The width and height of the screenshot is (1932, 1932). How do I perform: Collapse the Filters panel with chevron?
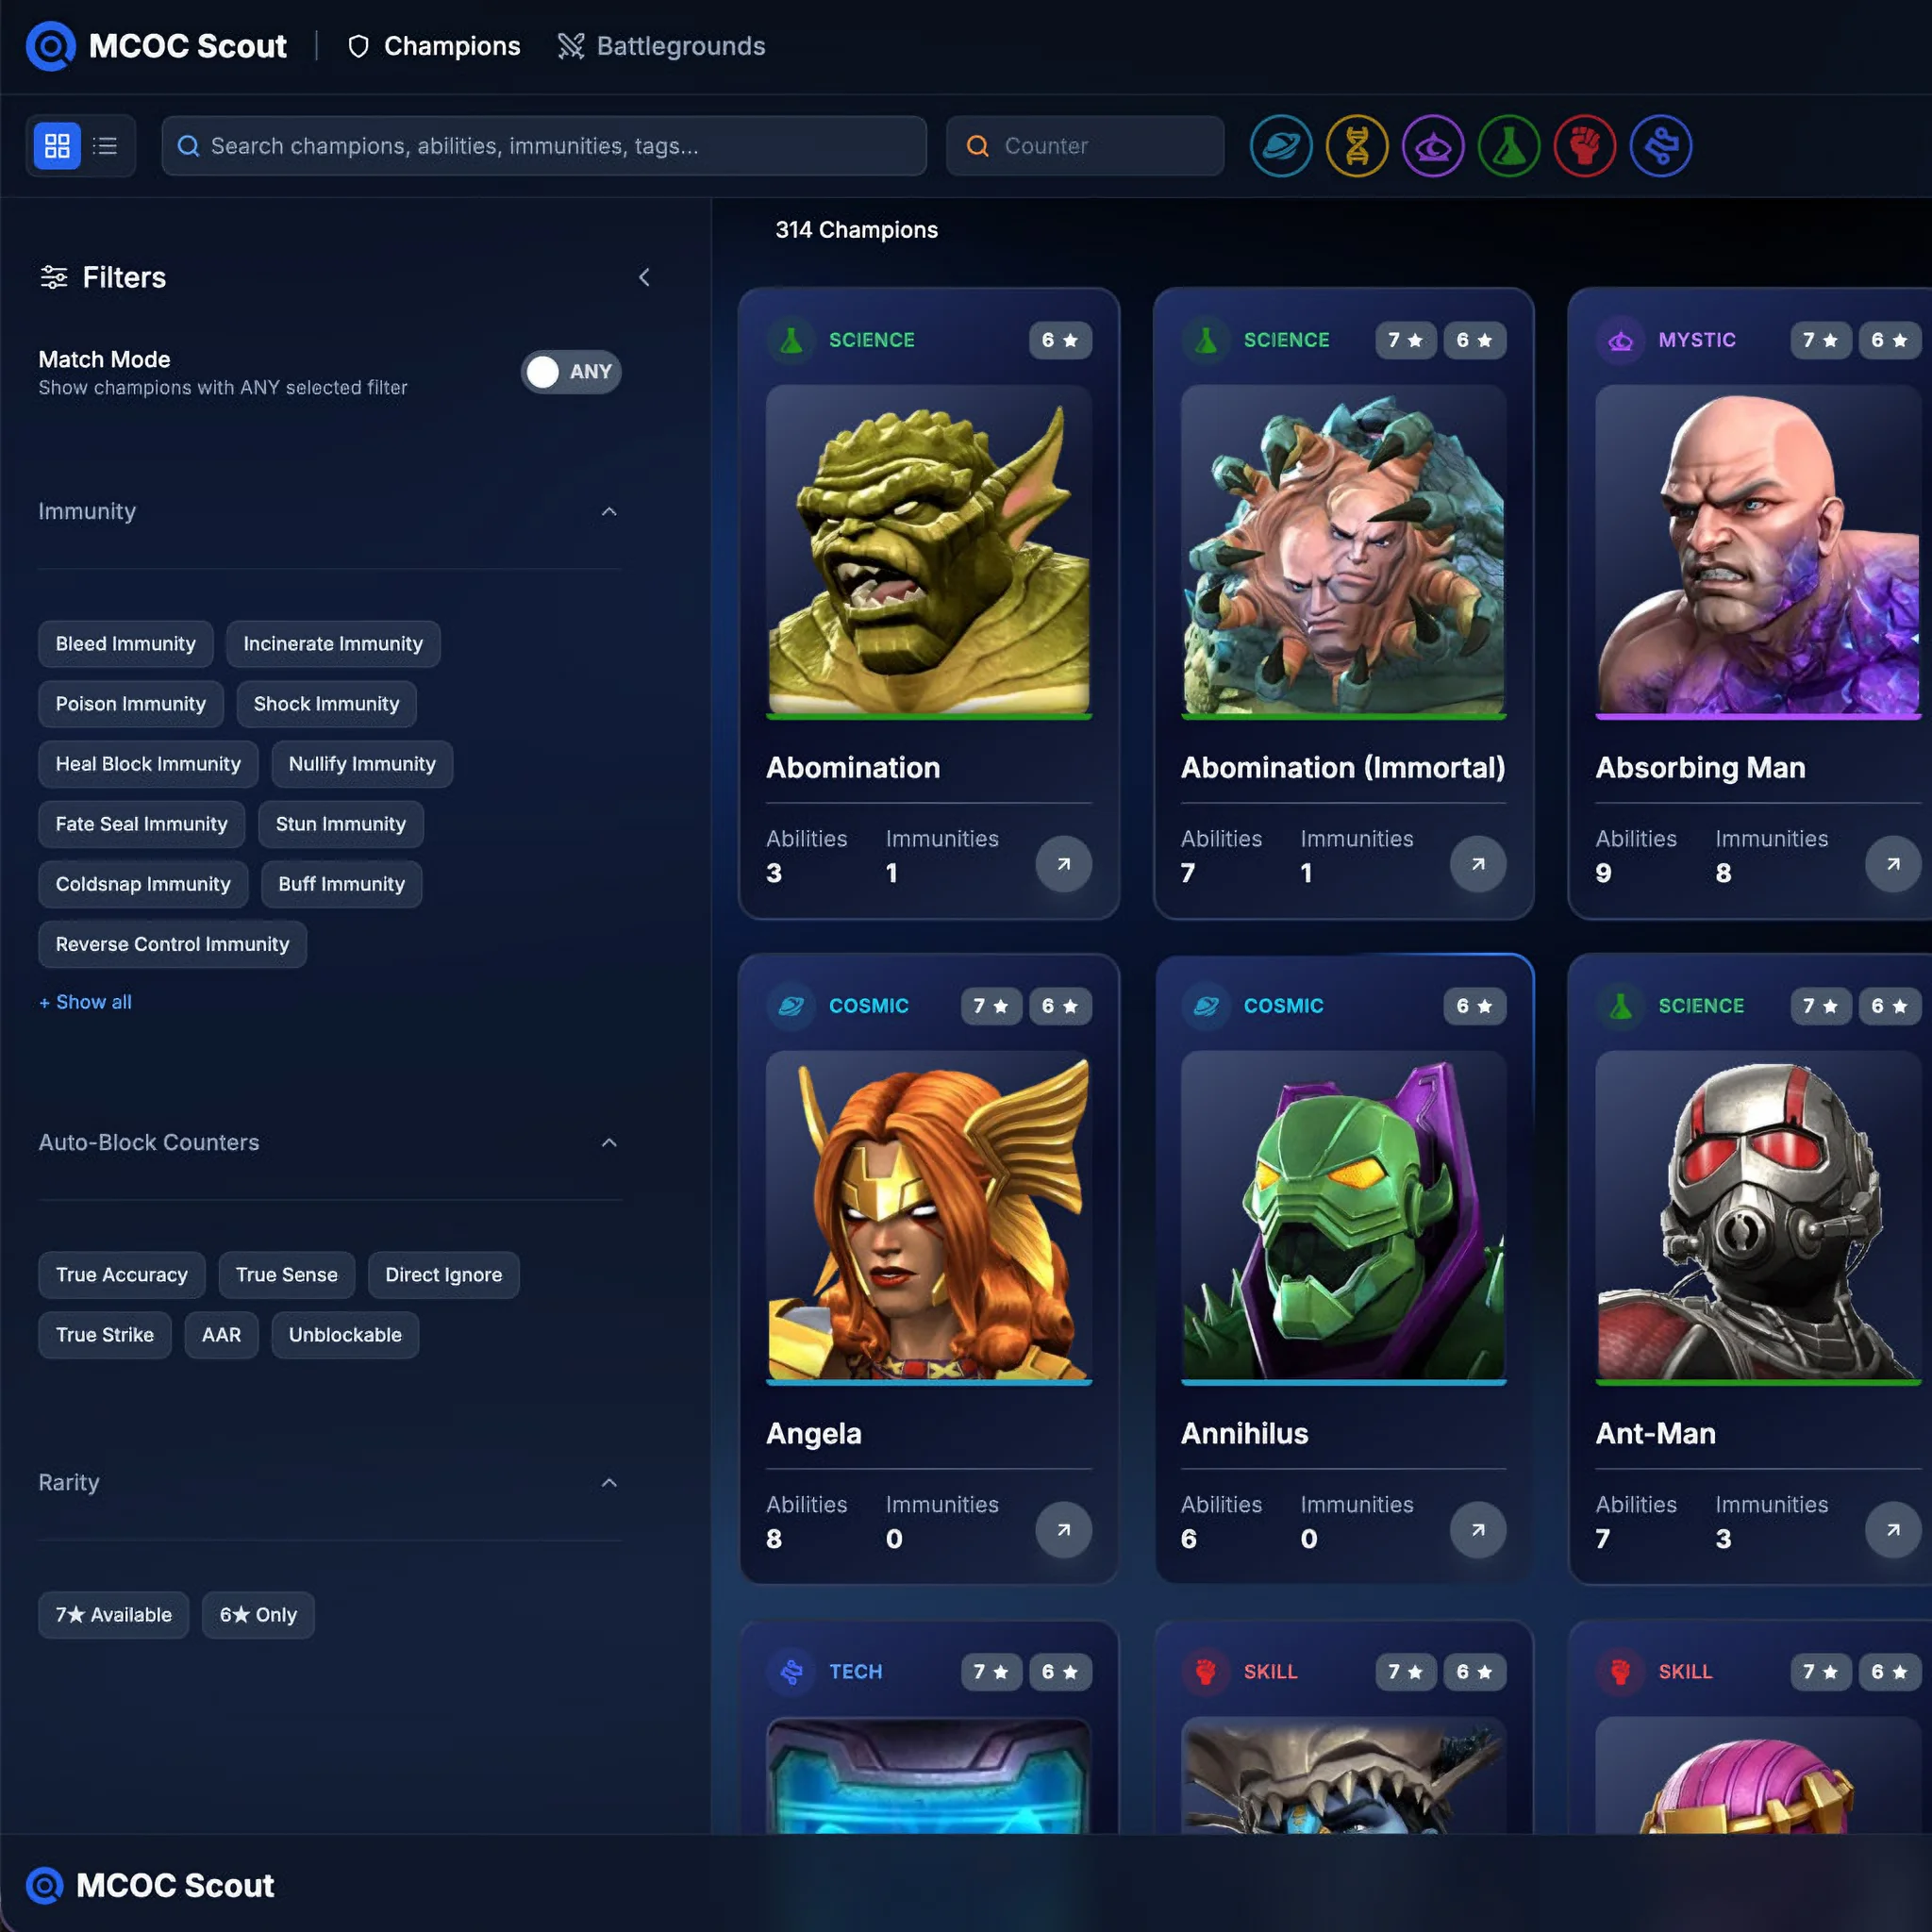(x=644, y=277)
